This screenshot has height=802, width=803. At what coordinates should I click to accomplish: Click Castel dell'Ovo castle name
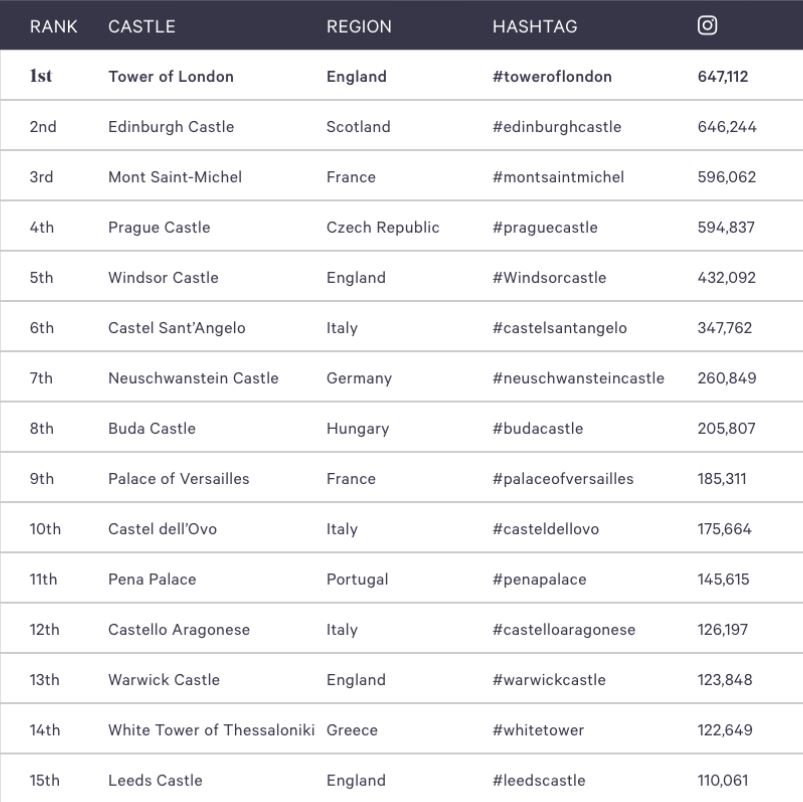pyautogui.click(x=162, y=529)
